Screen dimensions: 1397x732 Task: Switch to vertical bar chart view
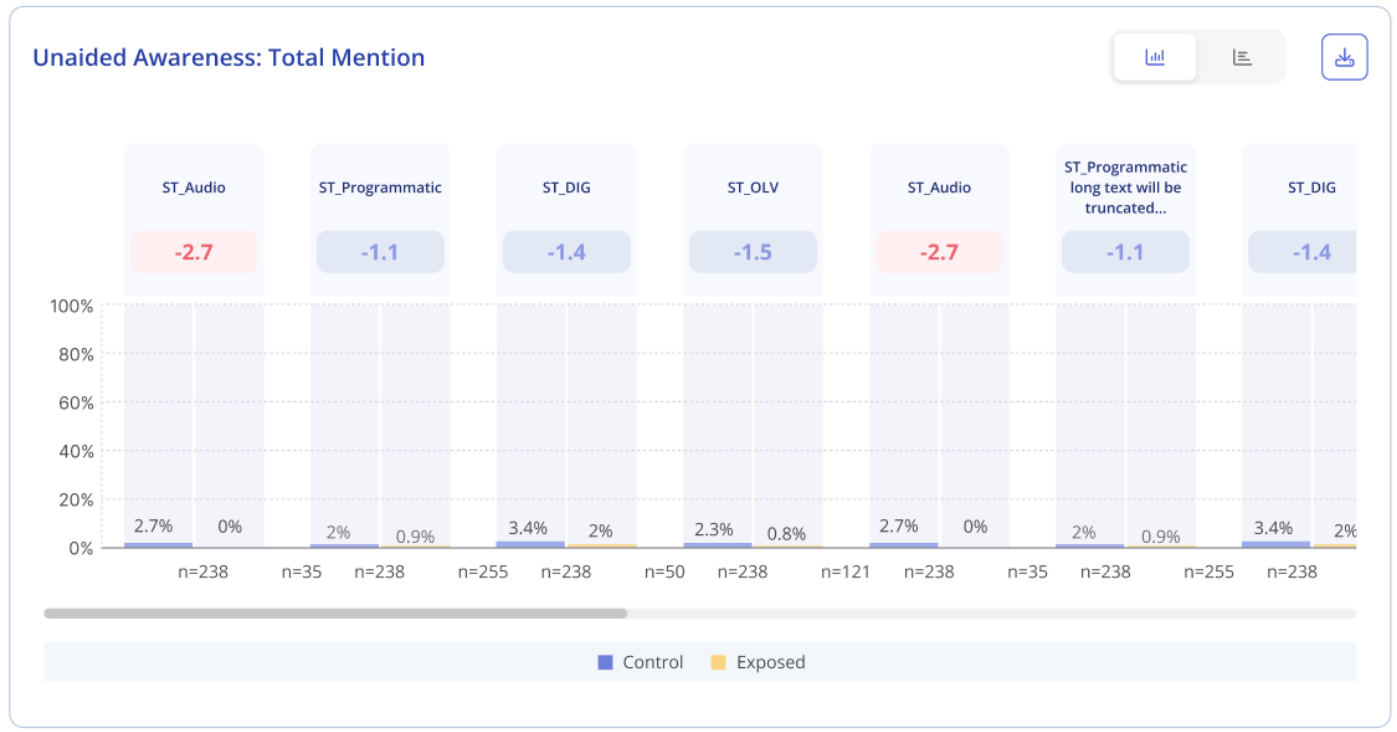pos(1155,57)
